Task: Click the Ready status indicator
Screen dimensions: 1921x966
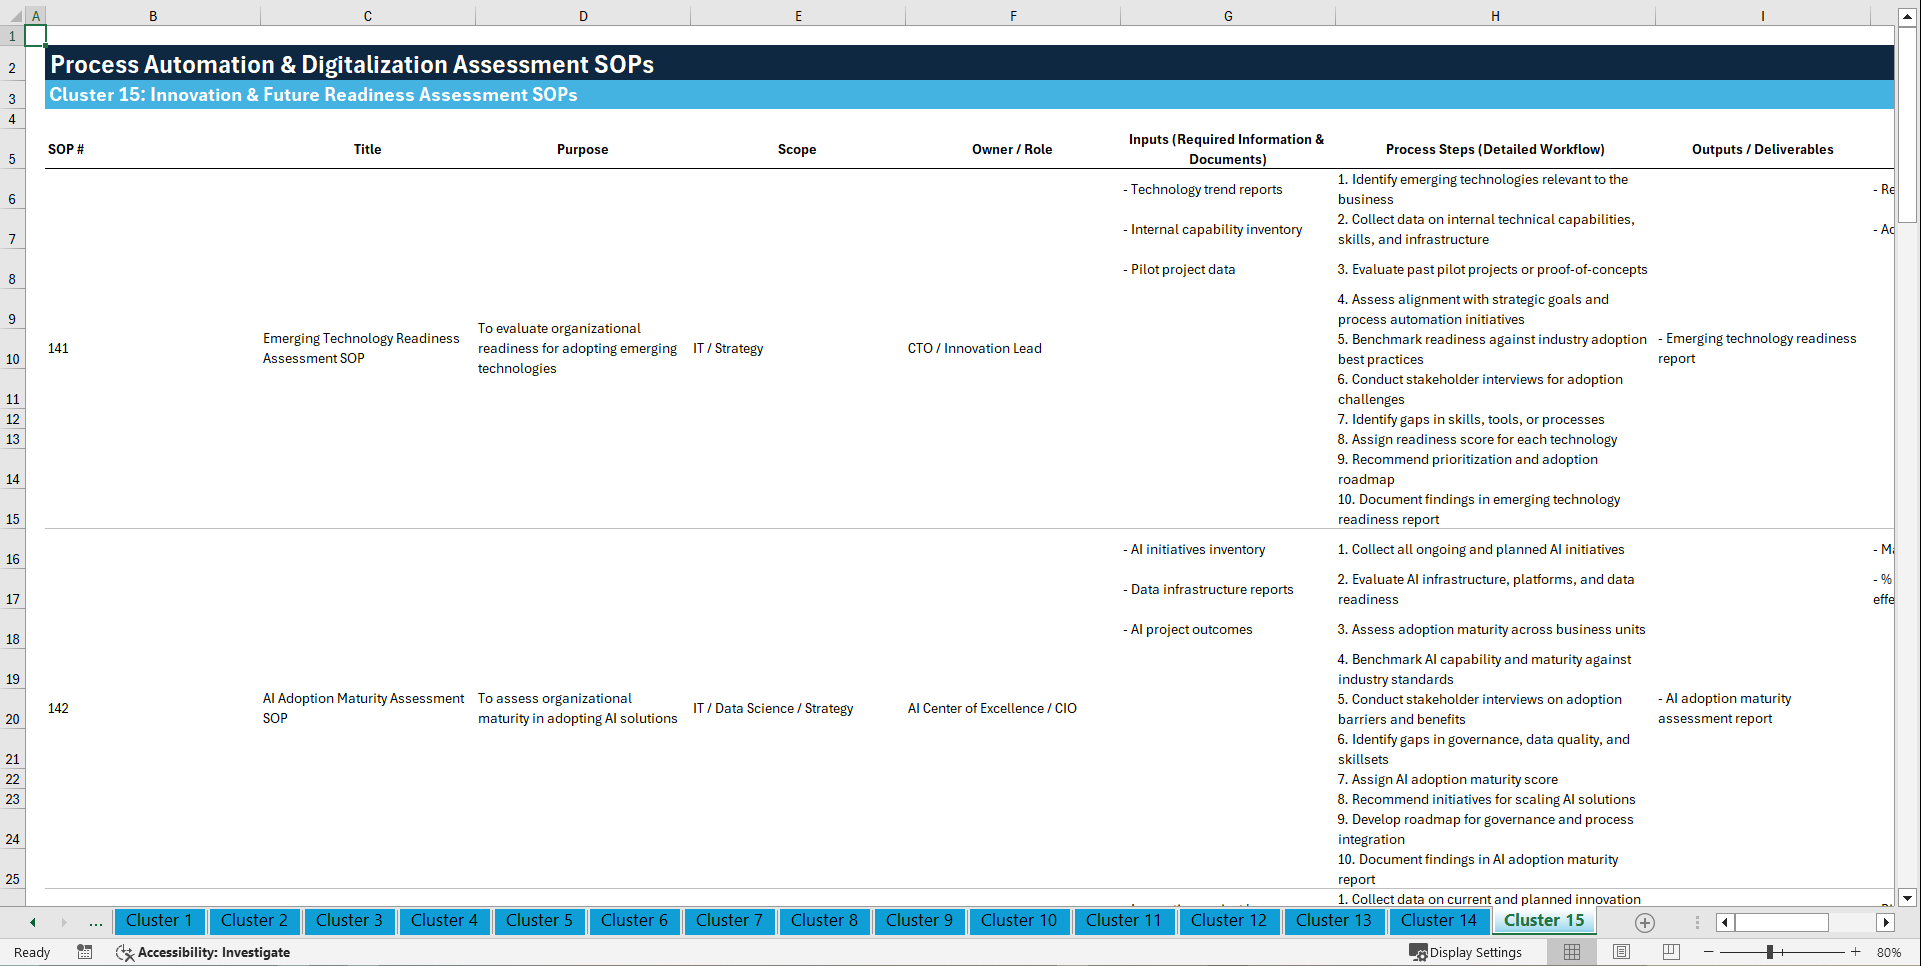Action: pos(31,952)
